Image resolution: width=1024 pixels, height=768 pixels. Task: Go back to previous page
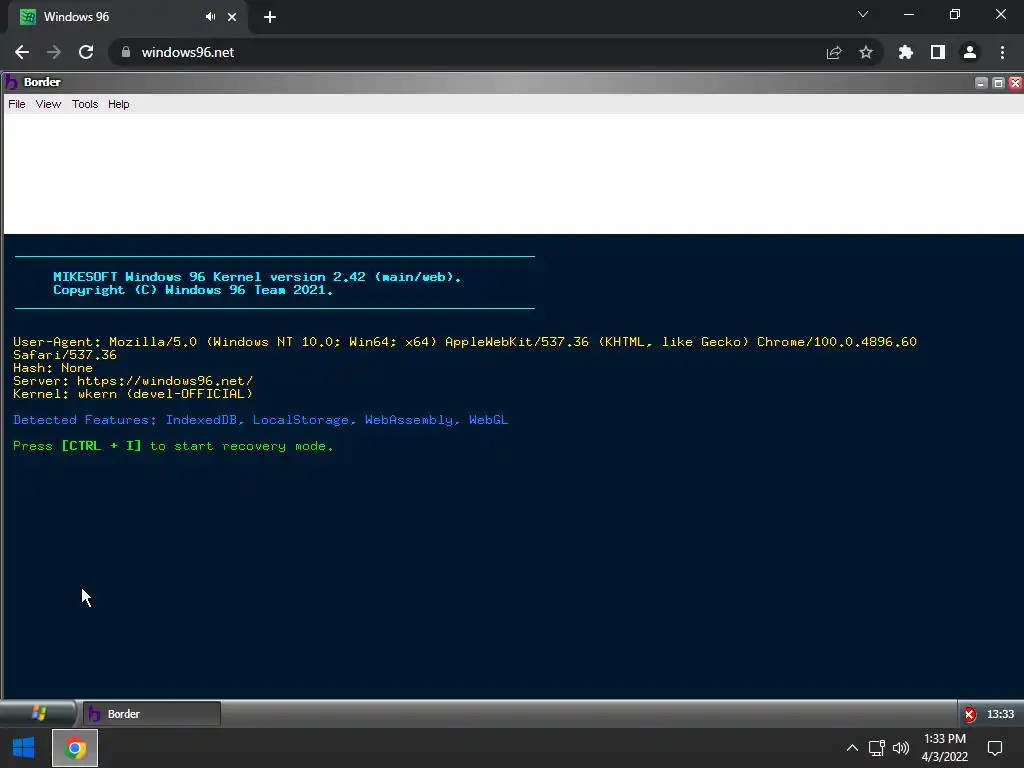coord(22,52)
